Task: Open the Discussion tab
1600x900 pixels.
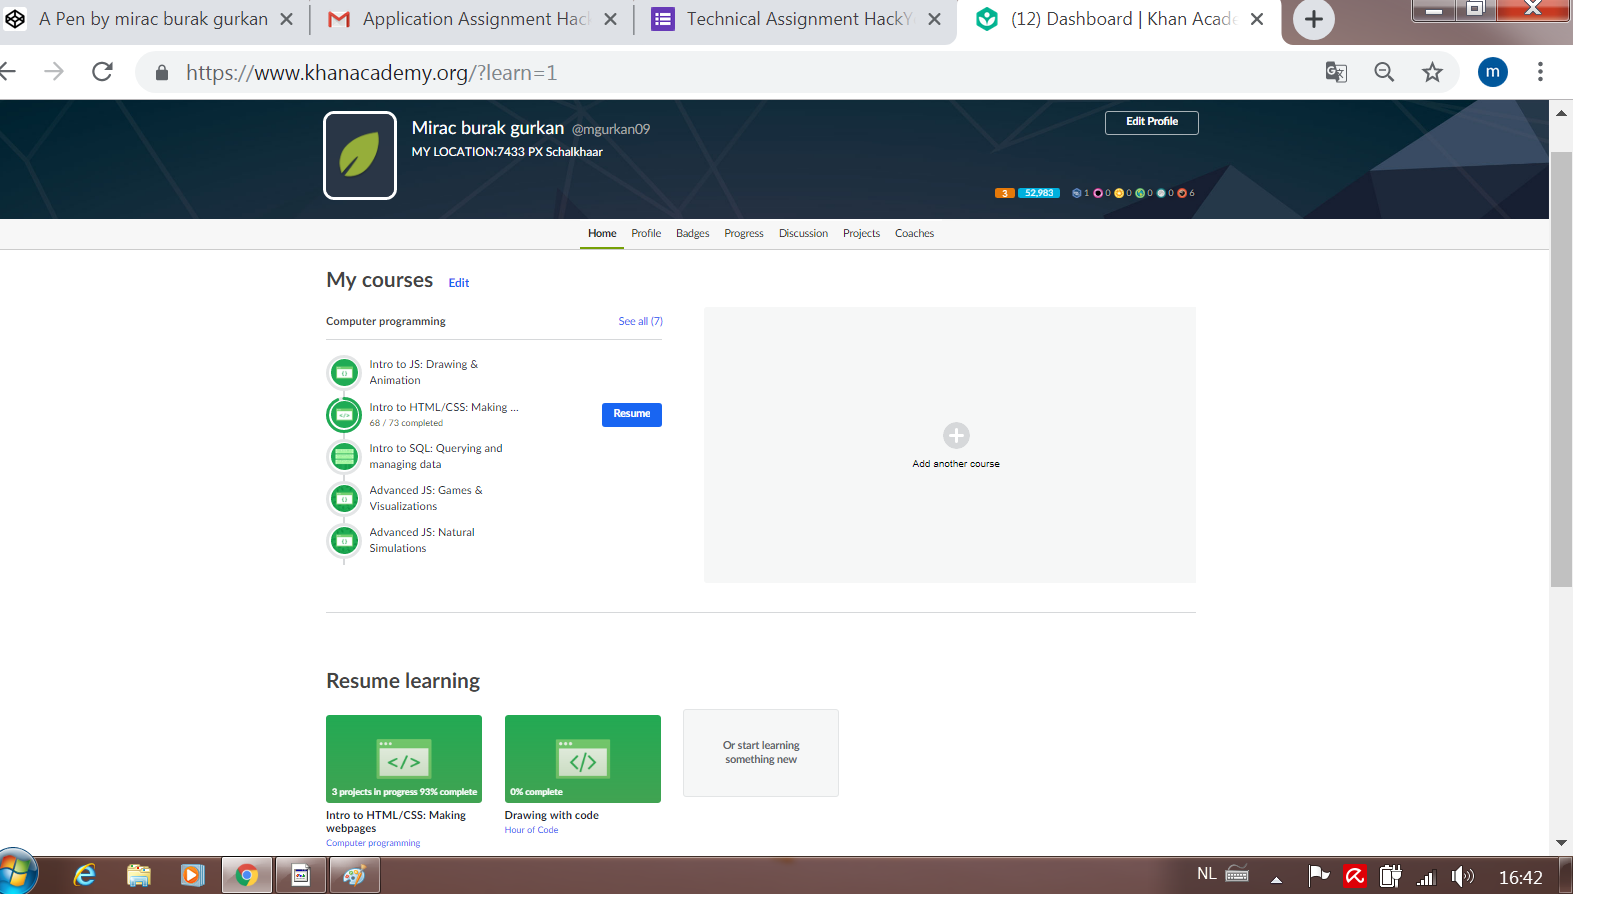Action: tap(803, 234)
